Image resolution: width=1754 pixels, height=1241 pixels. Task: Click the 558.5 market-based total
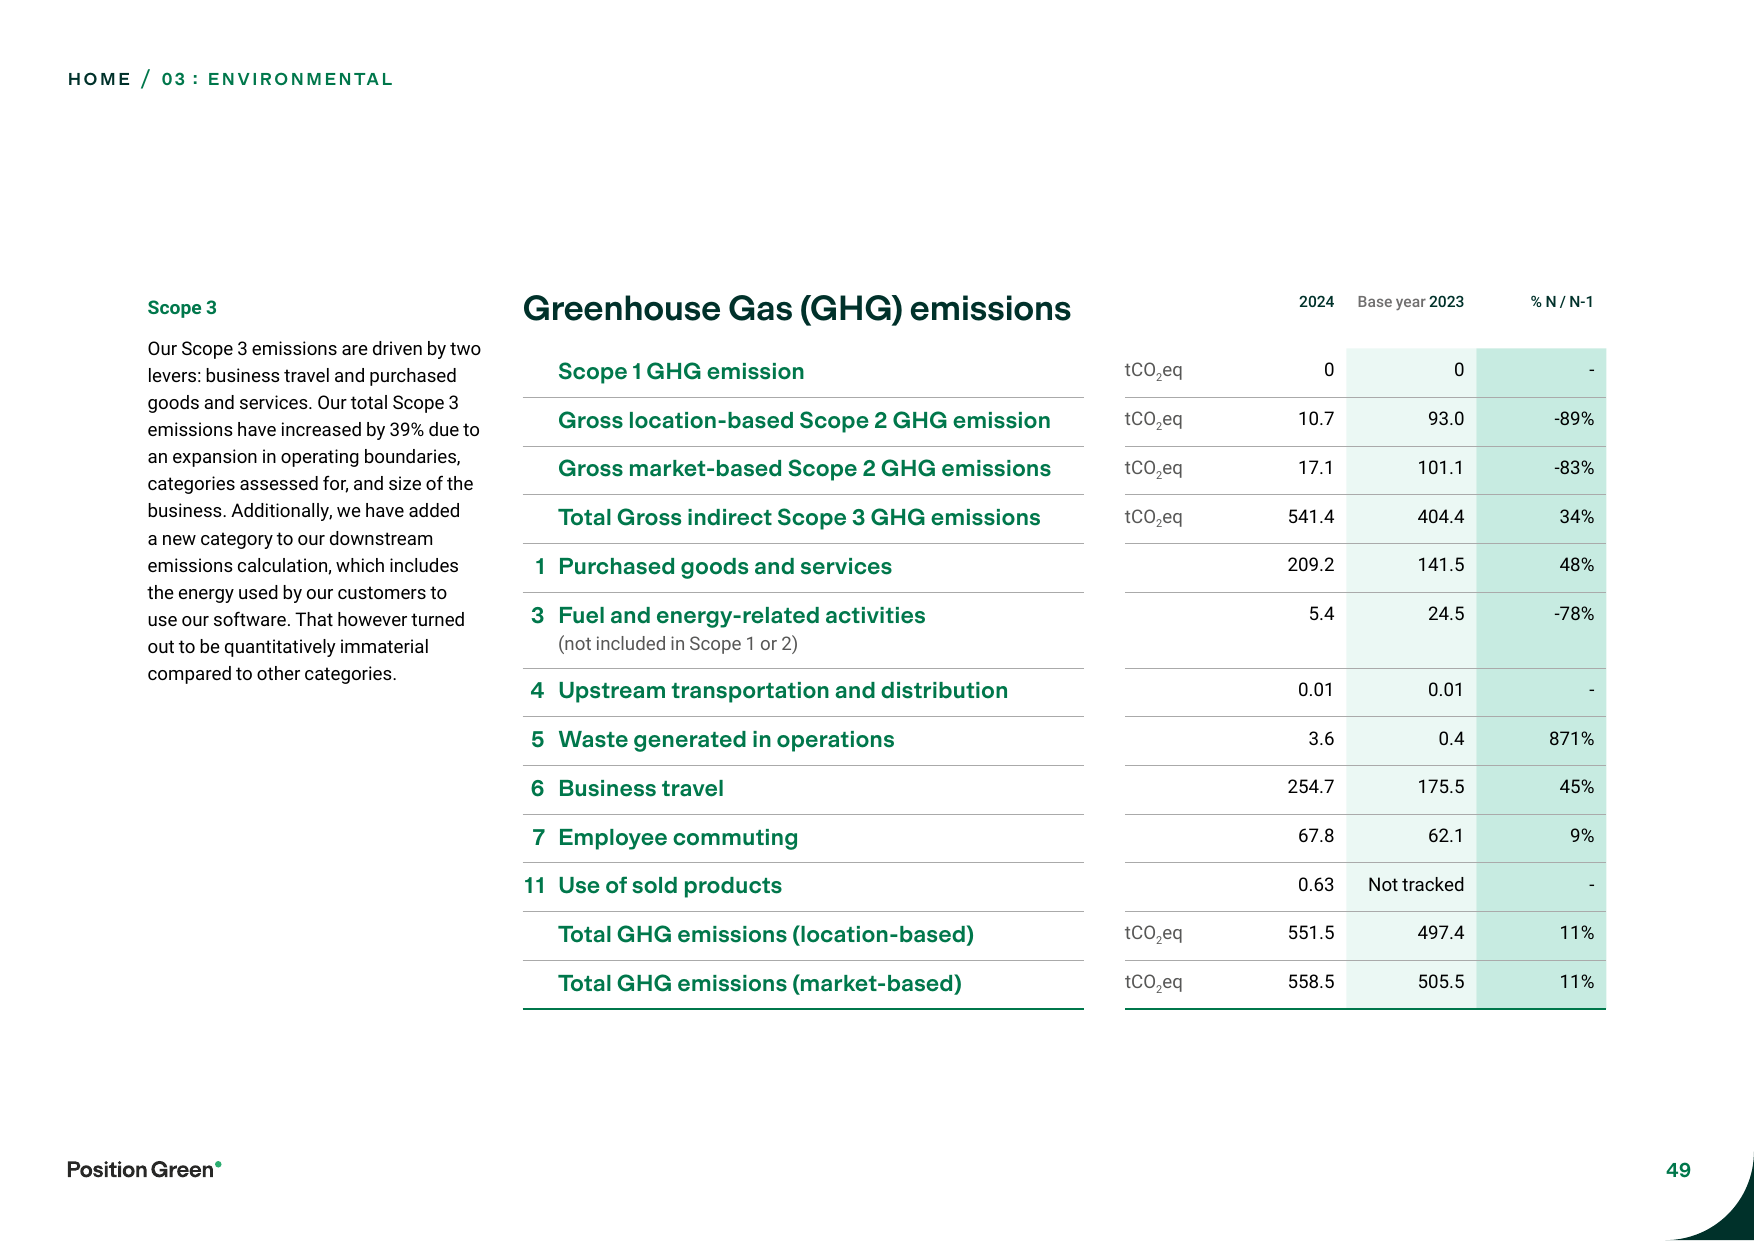point(1311,982)
